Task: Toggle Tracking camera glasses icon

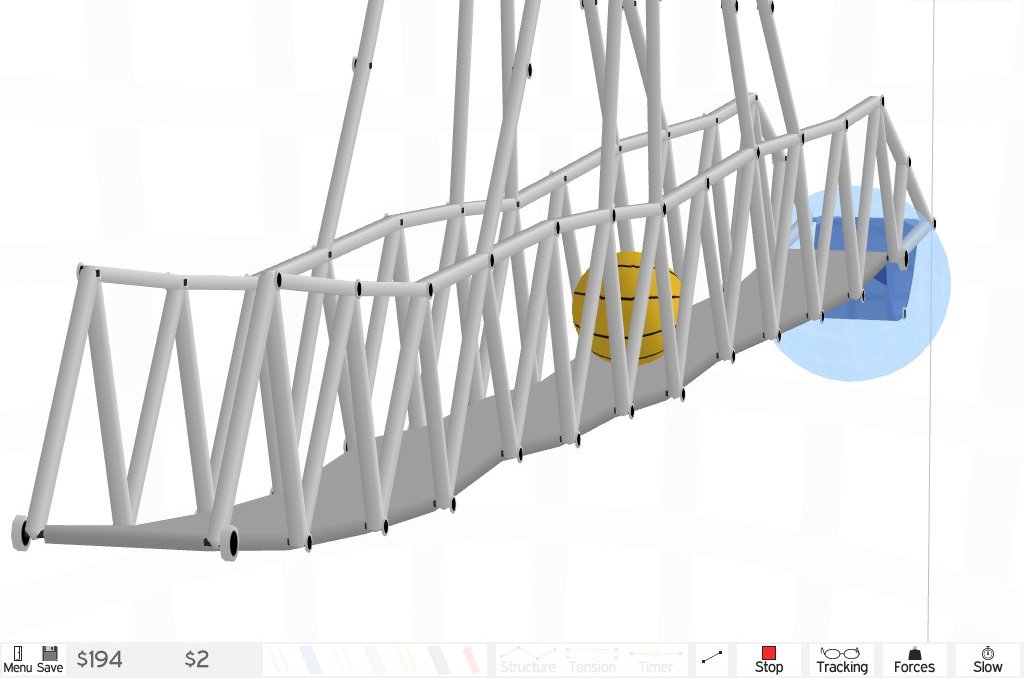Action: point(841,659)
